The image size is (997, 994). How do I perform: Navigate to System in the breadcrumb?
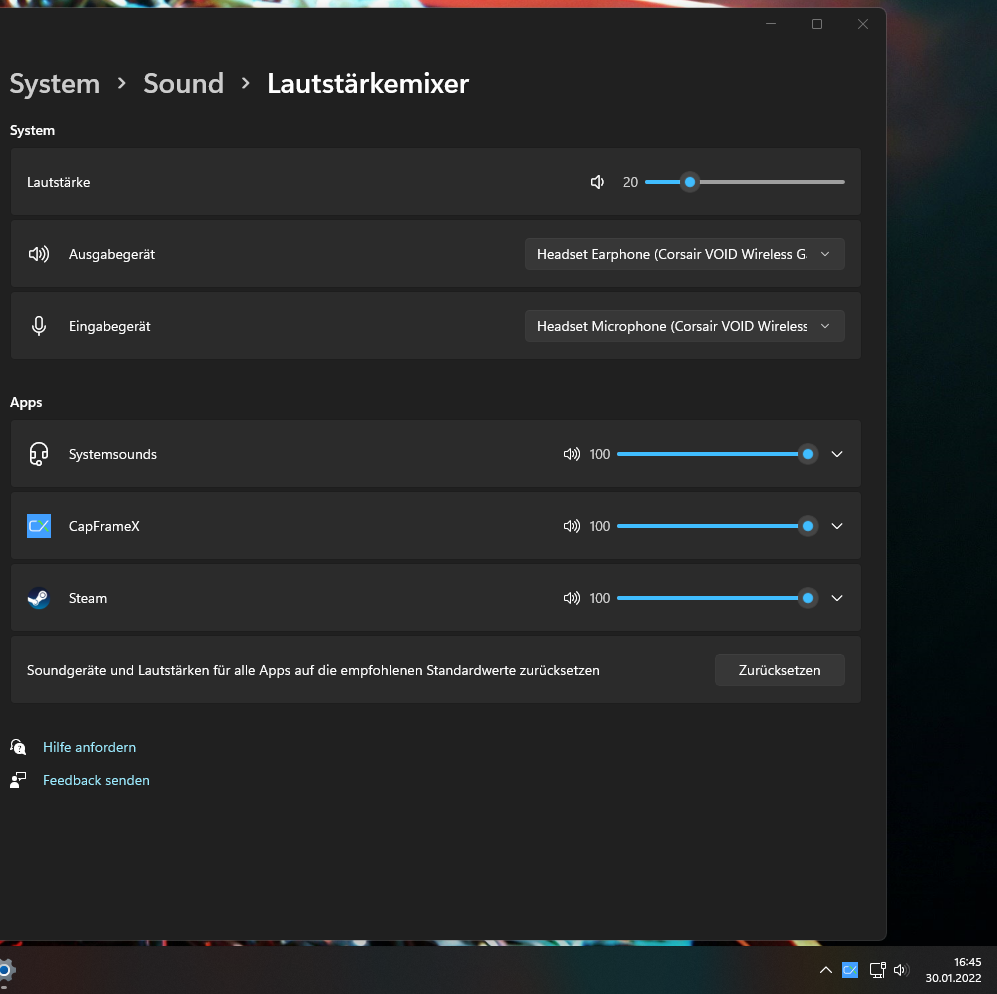(x=54, y=84)
